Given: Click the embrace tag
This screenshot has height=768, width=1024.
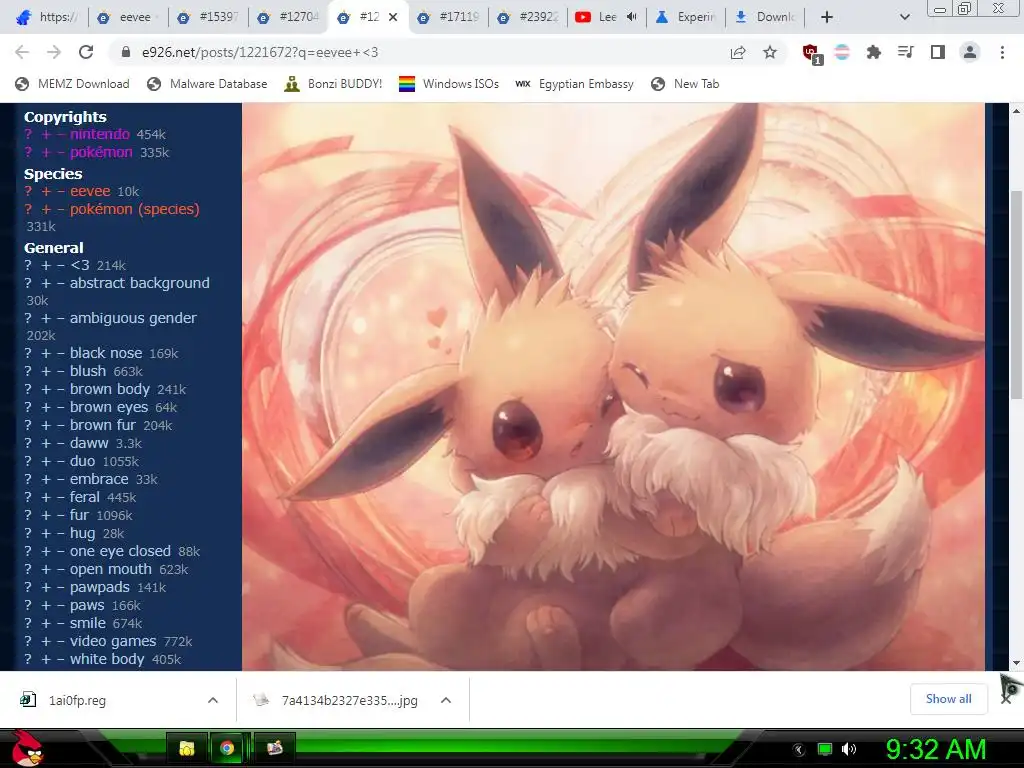Looking at the screenshot, I should (99, 479).
